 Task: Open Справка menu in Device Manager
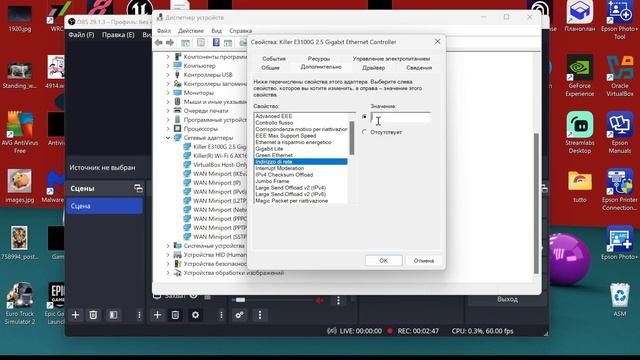240,31
